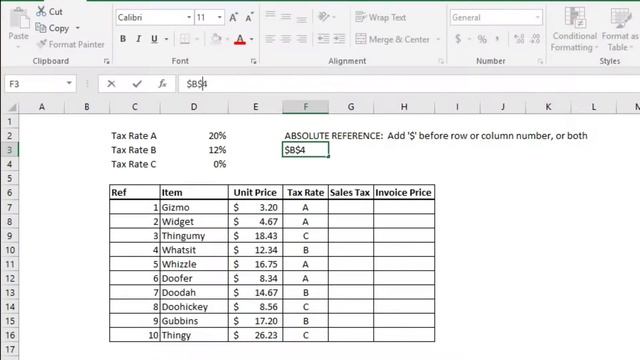Click the 'Whizzle' item cell
The image size is (640, 360).
pos(194,264)
